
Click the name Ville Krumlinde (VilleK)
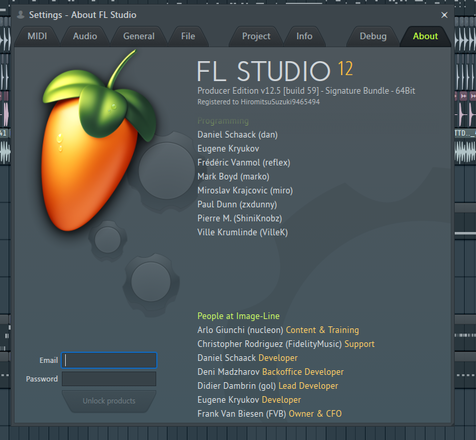click(x=242, y=232)
